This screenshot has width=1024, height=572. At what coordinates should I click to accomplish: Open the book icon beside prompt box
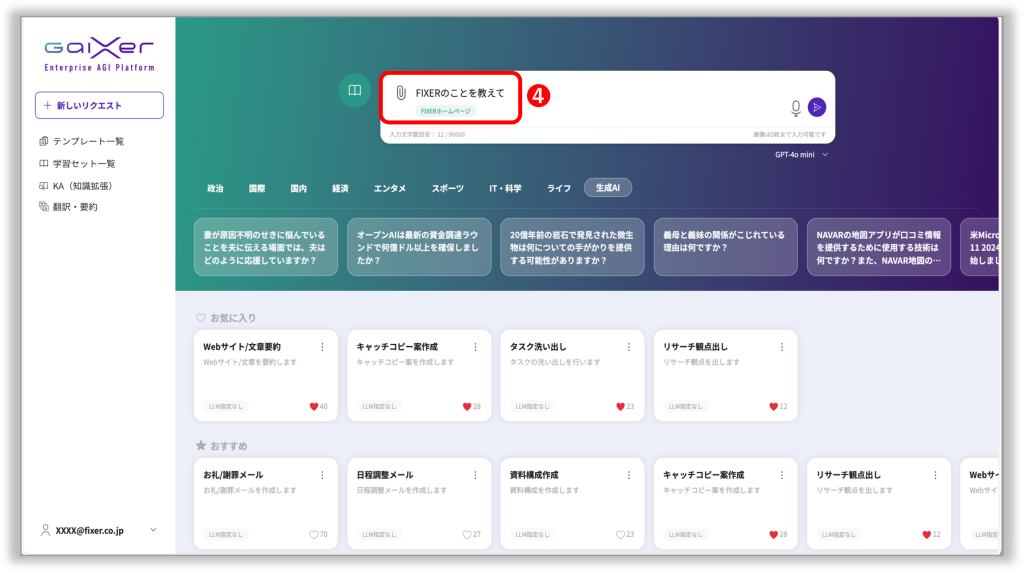[x=353, y=90]
